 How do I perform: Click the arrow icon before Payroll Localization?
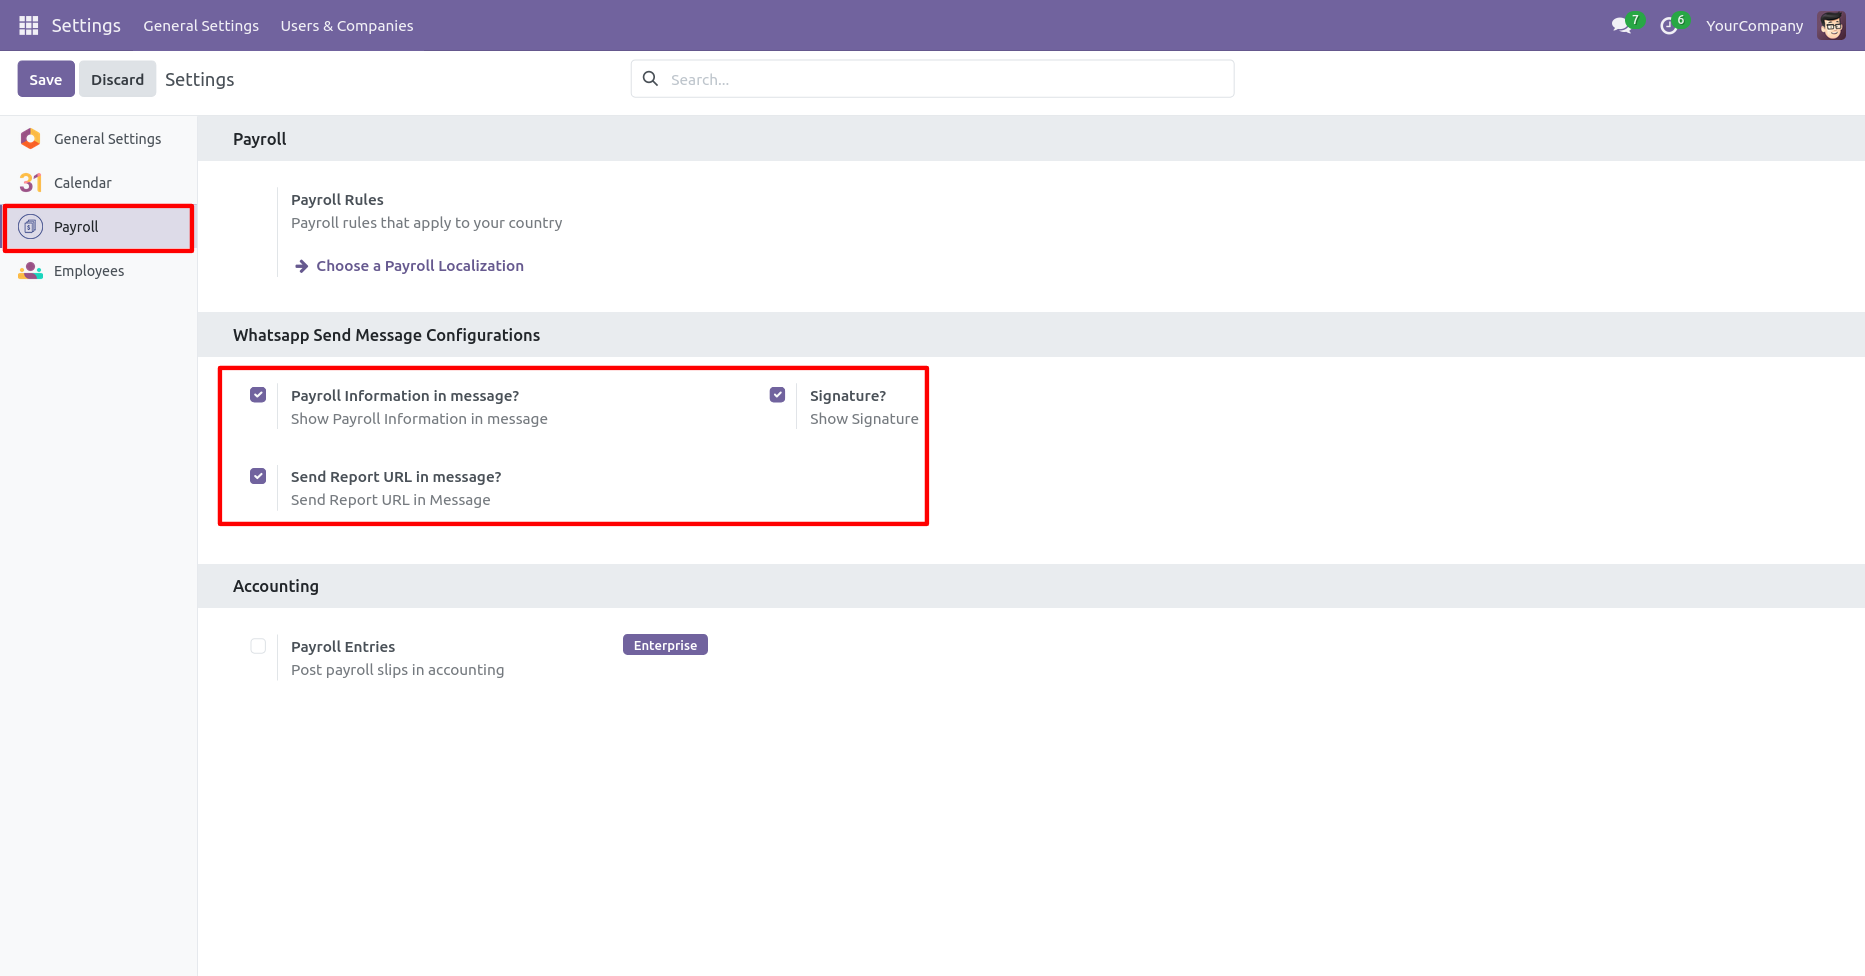(x=301, y=266)
